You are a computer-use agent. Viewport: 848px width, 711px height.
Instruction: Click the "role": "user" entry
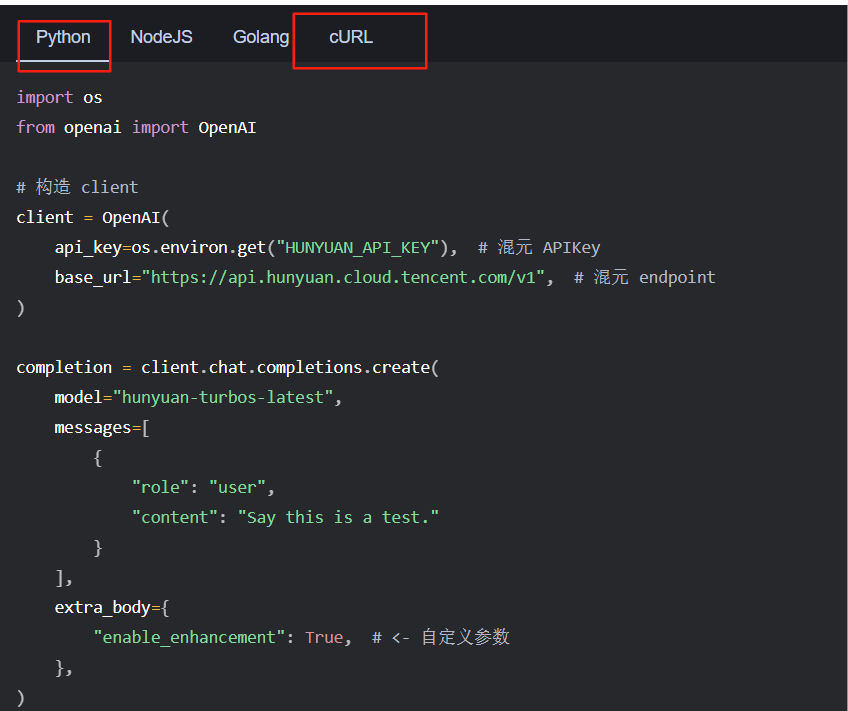pyautogui.click(x=203, y=487)
